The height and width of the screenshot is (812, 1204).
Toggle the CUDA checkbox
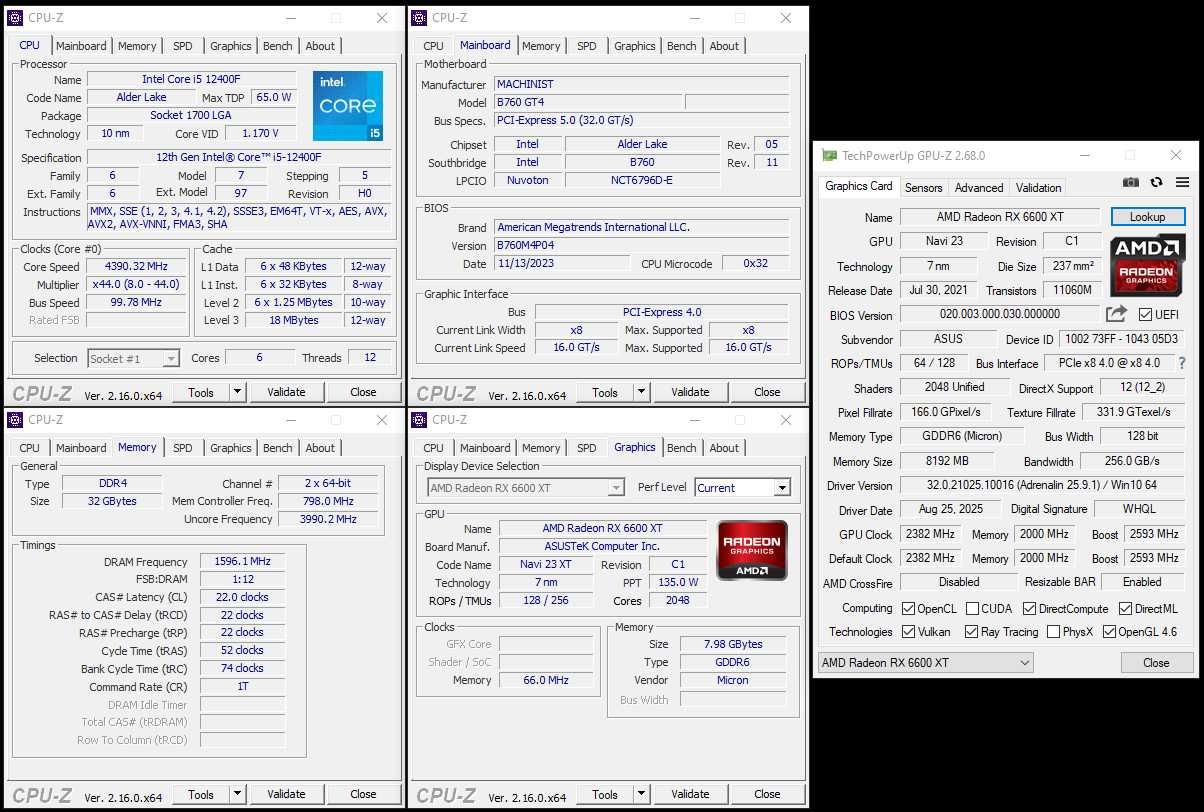(972, 608)
